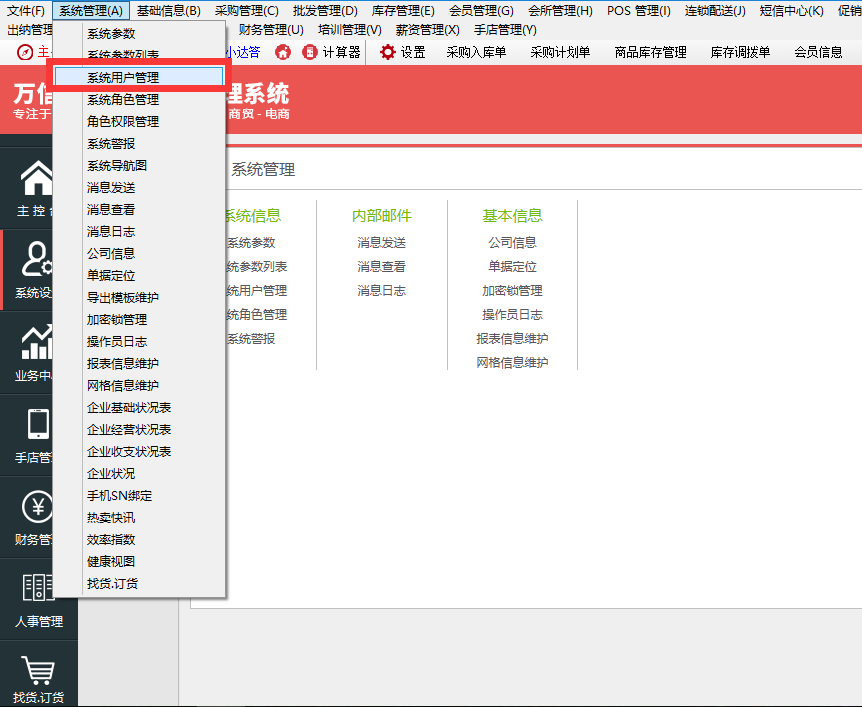This screenshot has width=862, height=707.
Task: Select 消息查看 in the dropdown menu
Action: coord(111,209)
